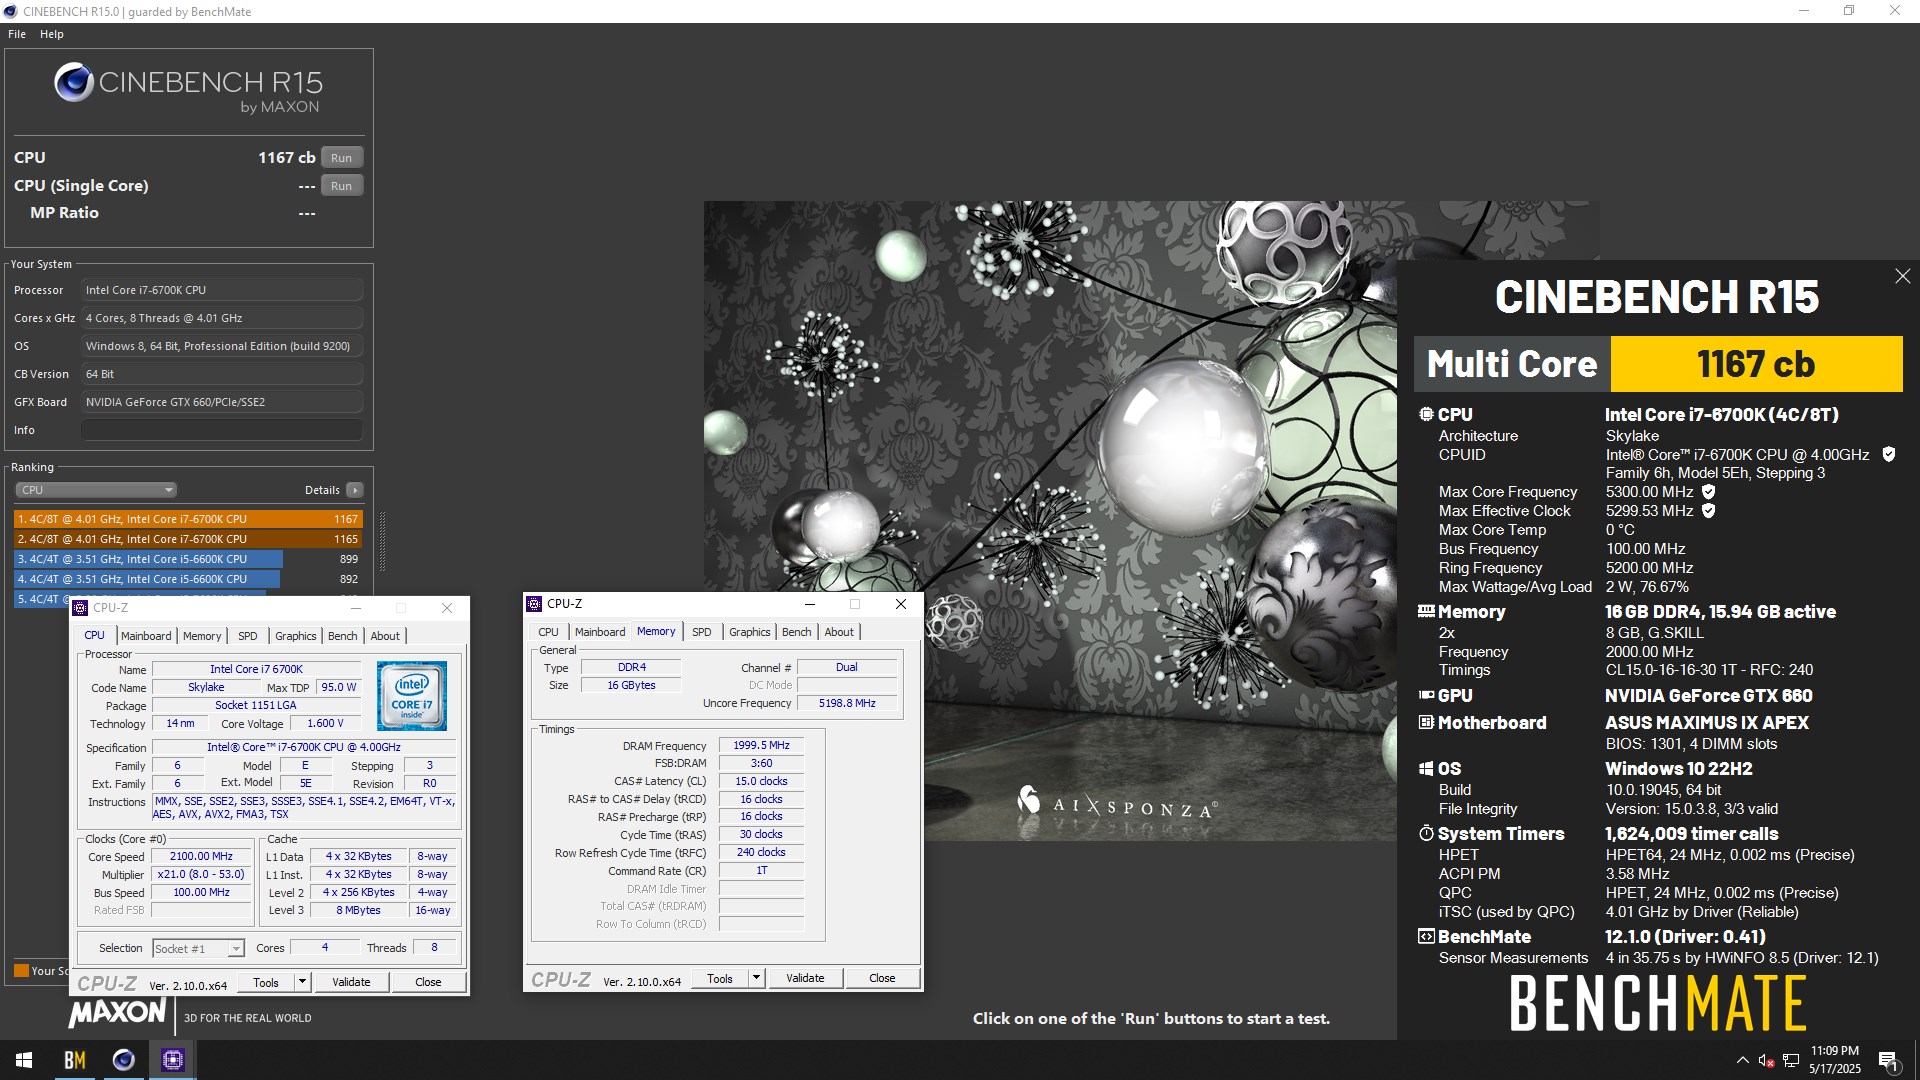Open Bench tab in processor CPU-Z window
The width and height of the screenshot is (1920, 1080).
[x=342, y=636]
